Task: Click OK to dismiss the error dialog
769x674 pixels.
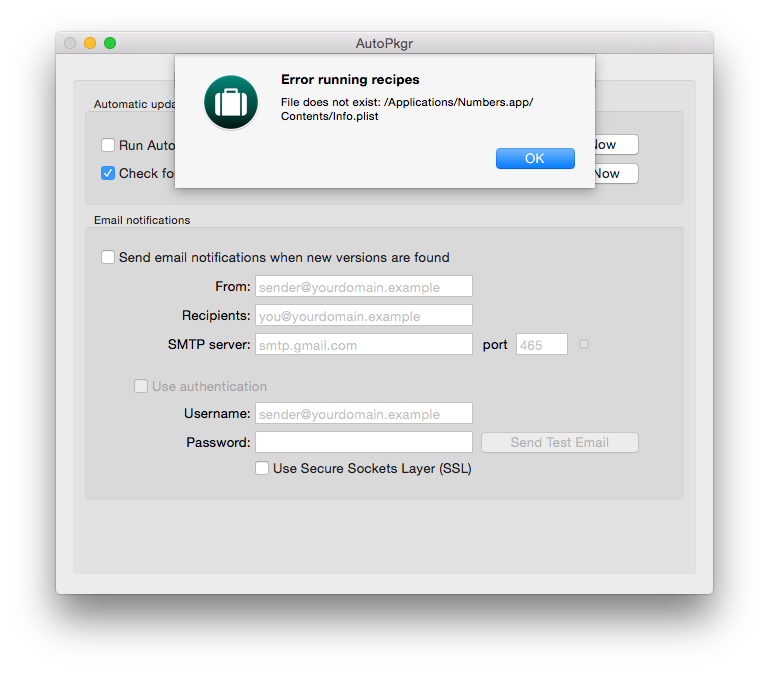Action: pyautogui.click(x=535, y=158)
